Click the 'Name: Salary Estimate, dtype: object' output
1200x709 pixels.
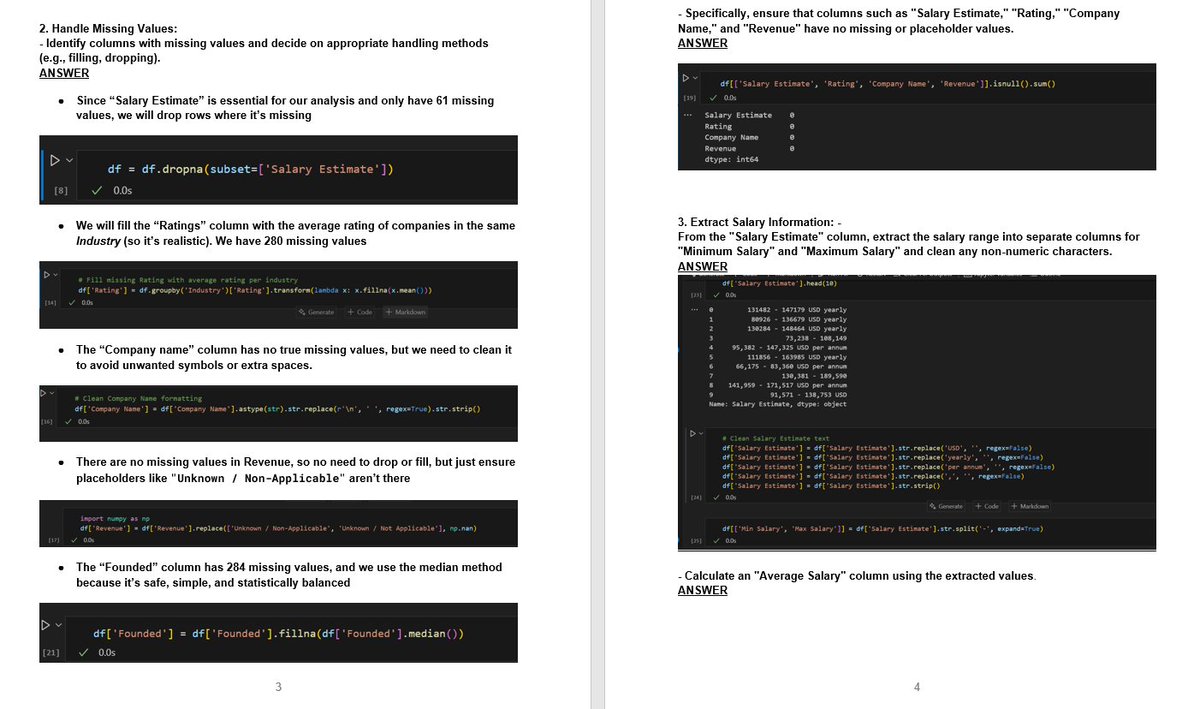pos(777,404)
